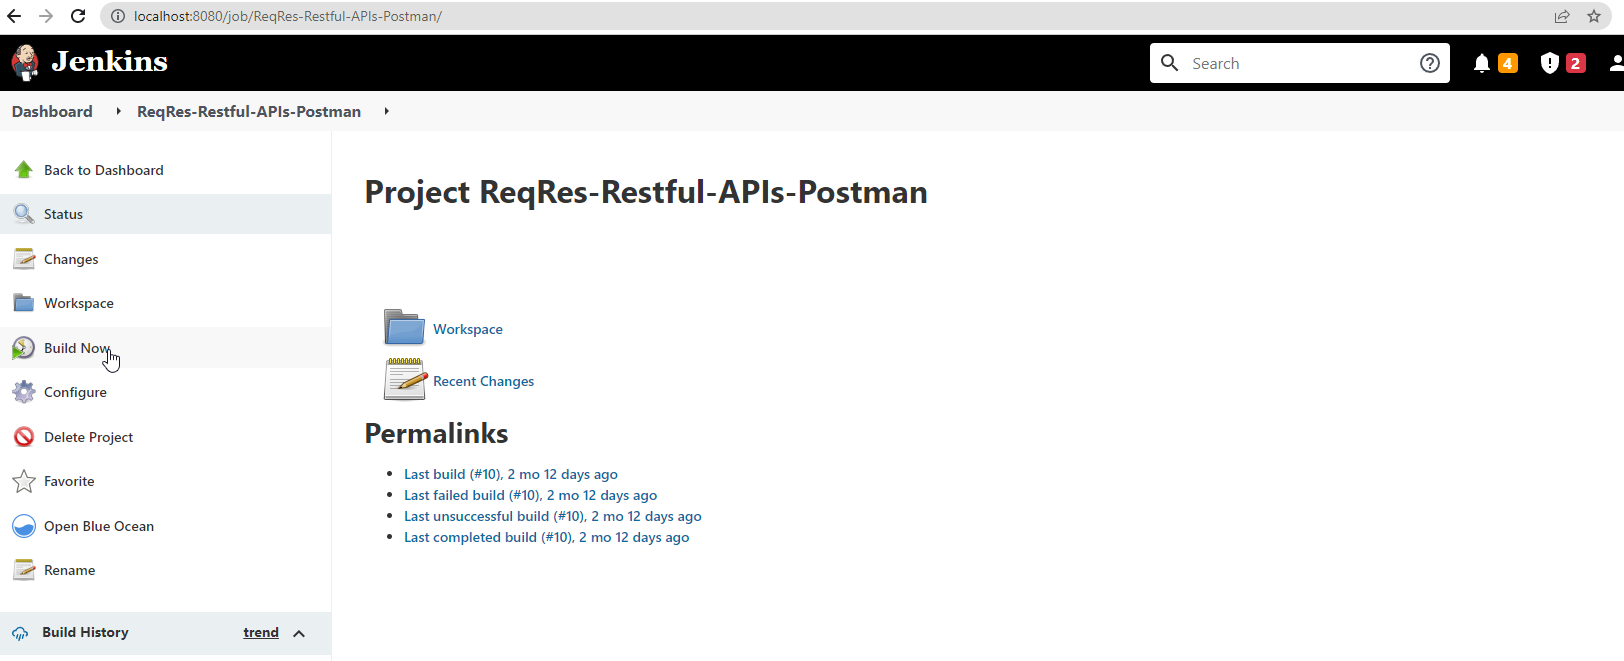Click the Delete Project prohibition icon
Image resolution: width=1624 pixels, height=661 pixels.
[x=24, y=437]
